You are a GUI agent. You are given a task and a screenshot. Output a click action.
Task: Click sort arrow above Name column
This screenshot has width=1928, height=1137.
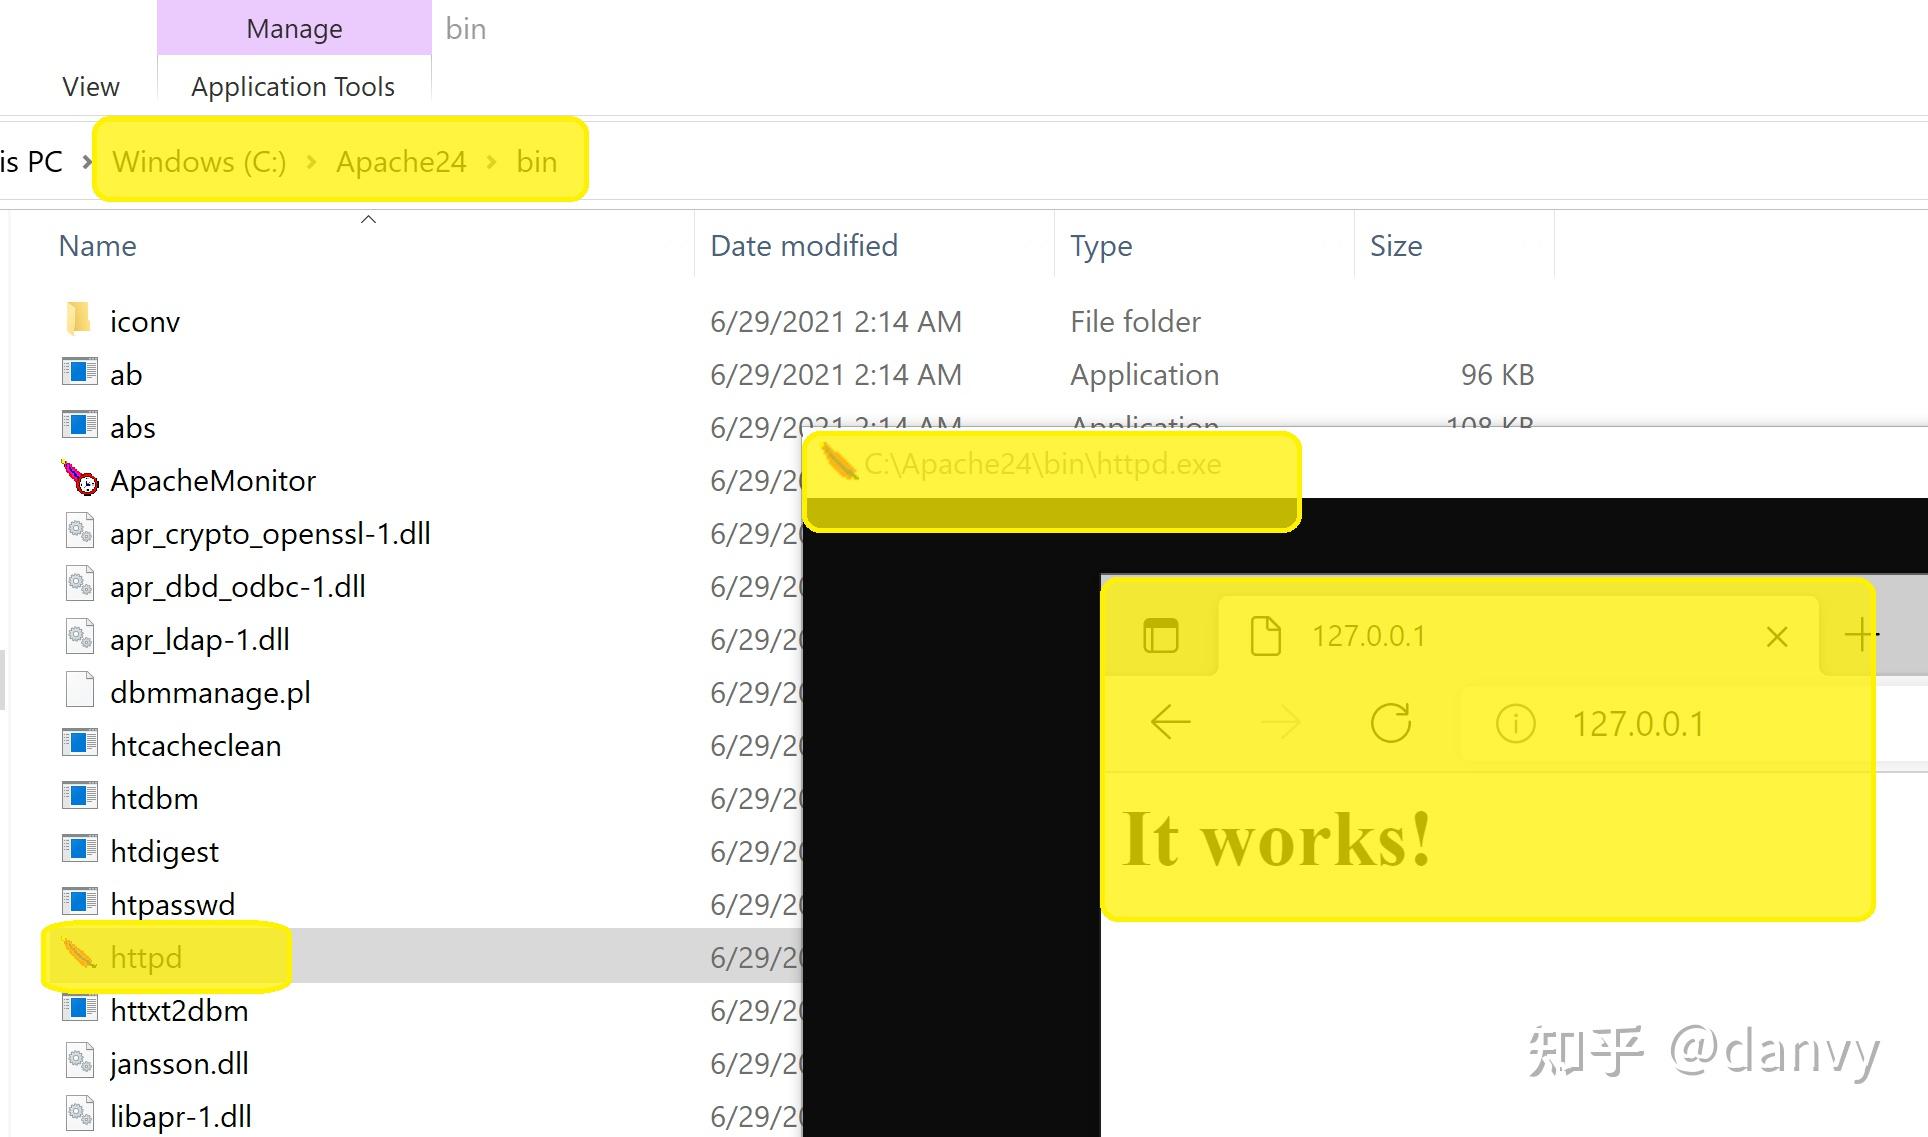point(368,219)
